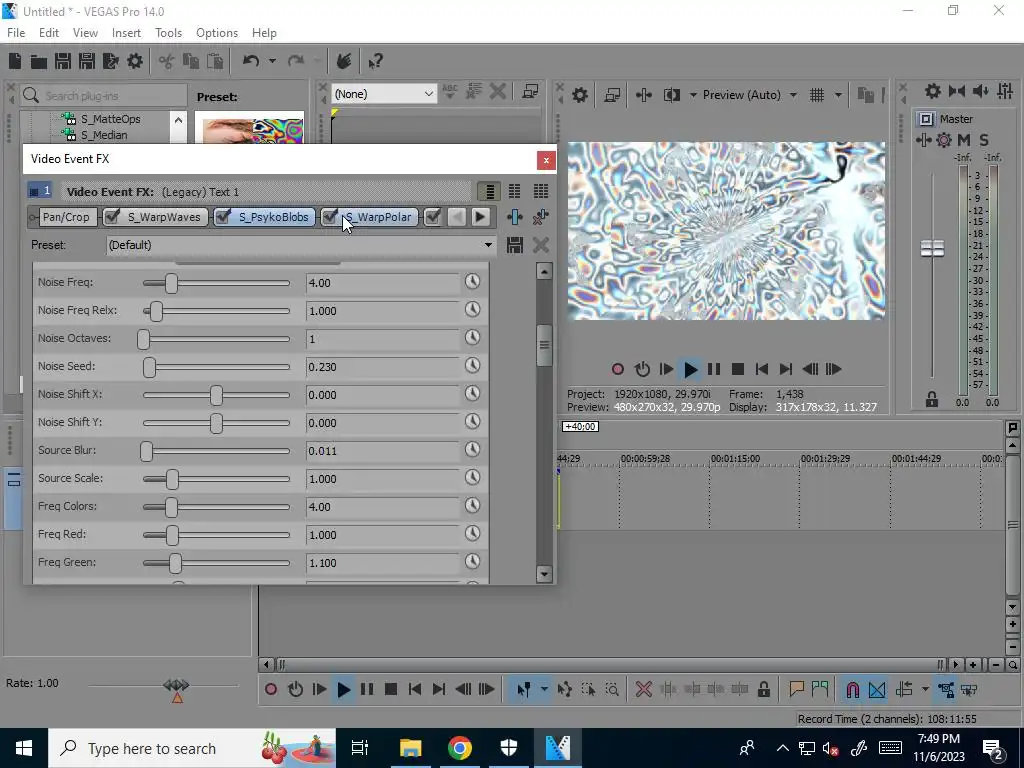
Task: Click the Plug-In Chain button icon
Action: (x=515, y=217)
